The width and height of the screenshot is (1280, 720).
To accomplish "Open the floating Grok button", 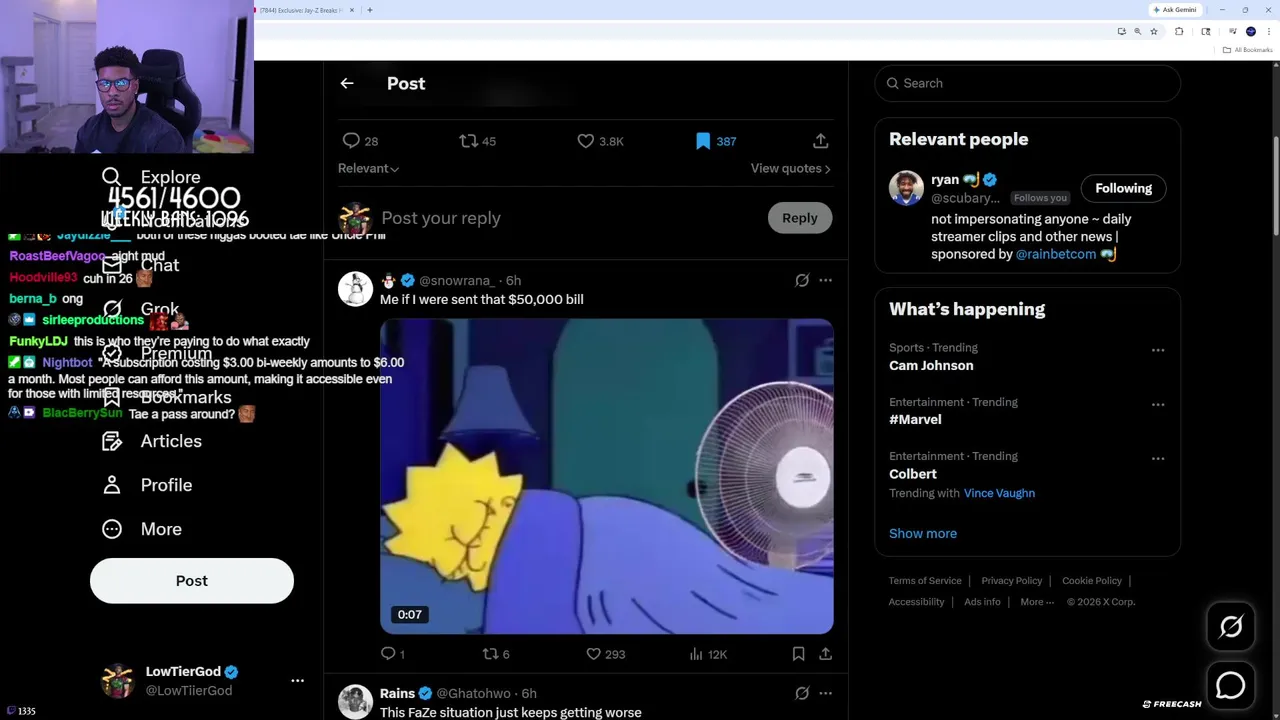I will [x=1231, y=627].
